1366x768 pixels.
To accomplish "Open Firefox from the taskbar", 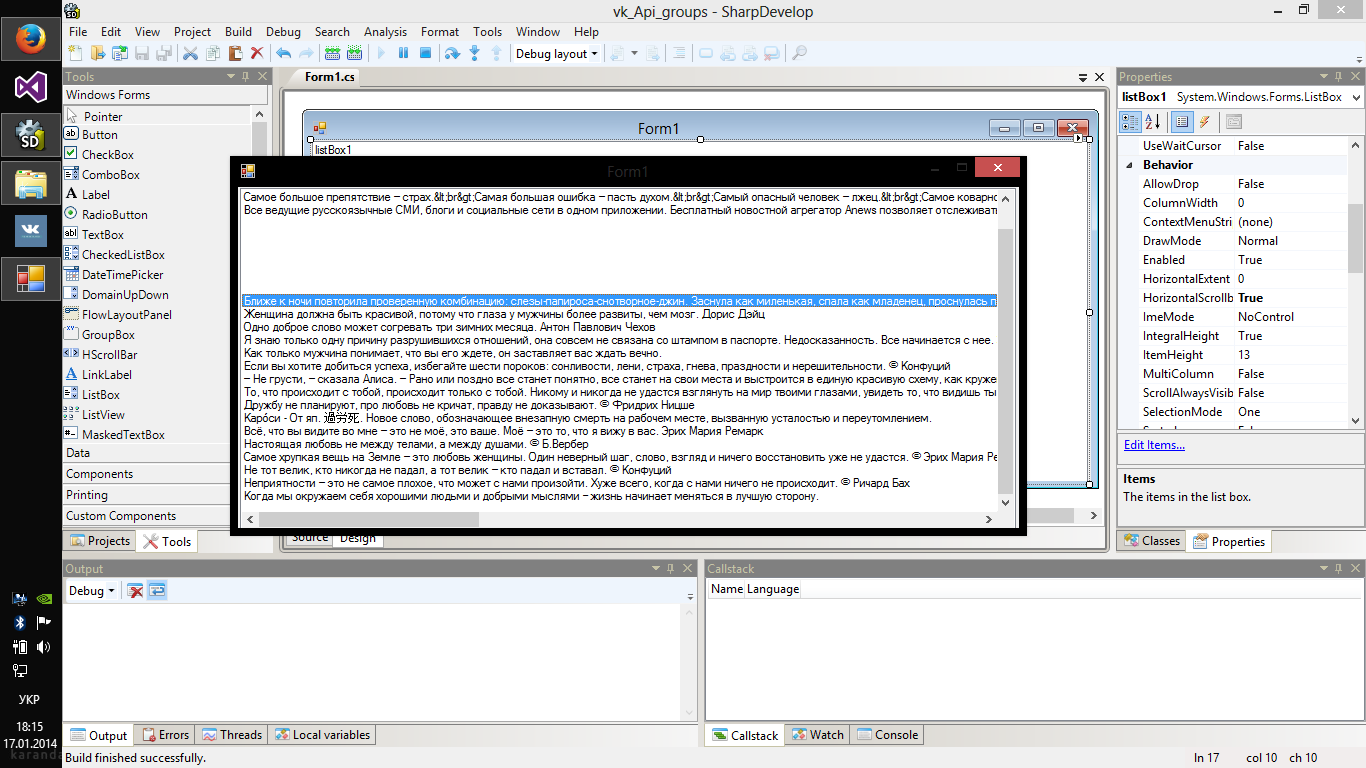I will [31, 38].
